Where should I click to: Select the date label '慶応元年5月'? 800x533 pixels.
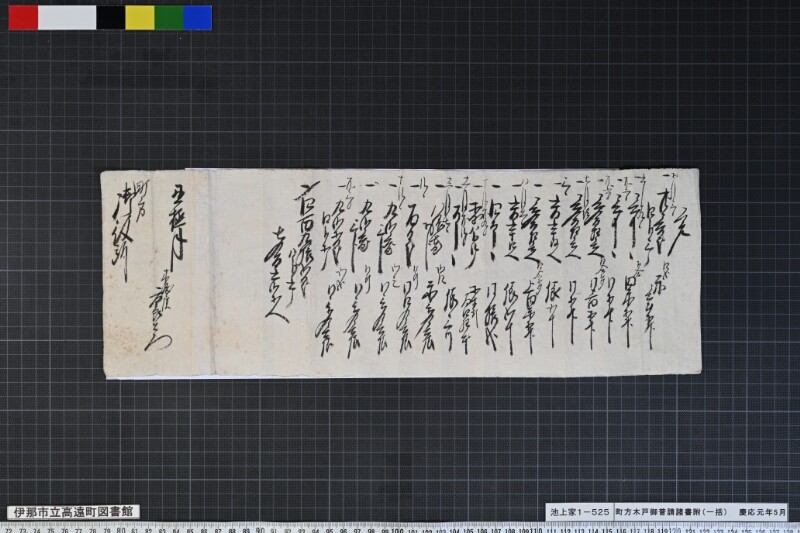pyautogui.click(x=762, y=512)
